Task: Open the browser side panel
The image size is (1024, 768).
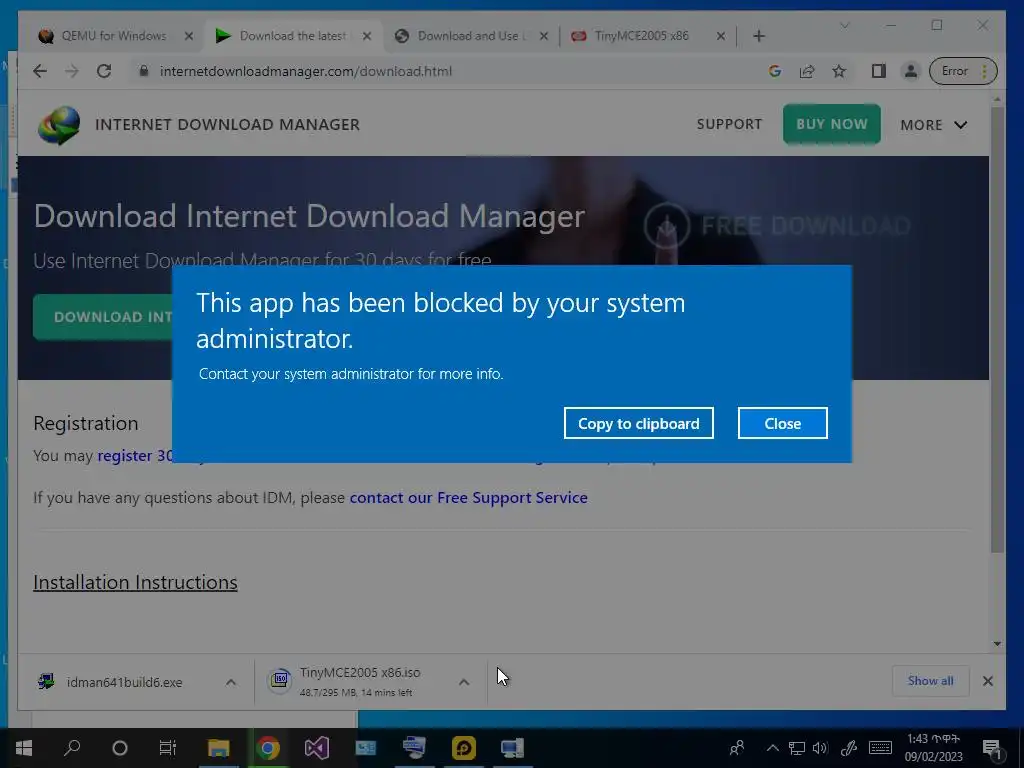Action: [878, 71]
